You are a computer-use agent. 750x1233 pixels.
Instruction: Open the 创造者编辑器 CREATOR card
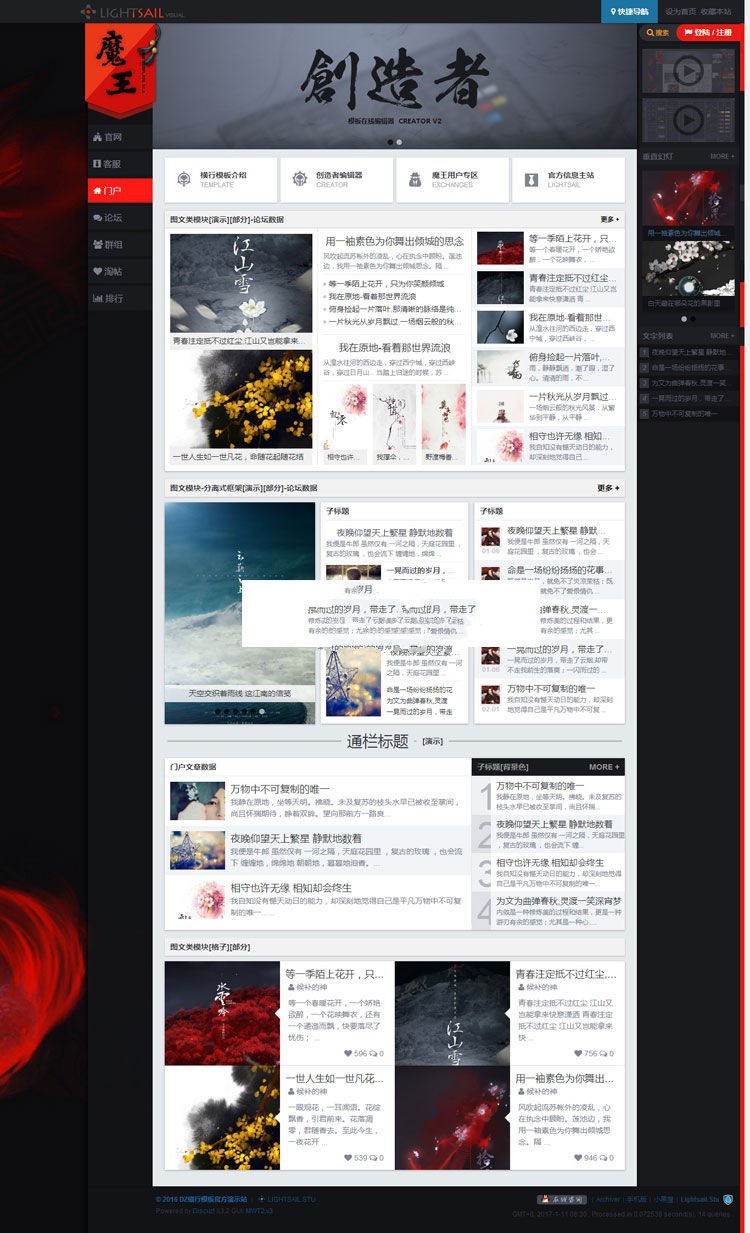(335, 179)
